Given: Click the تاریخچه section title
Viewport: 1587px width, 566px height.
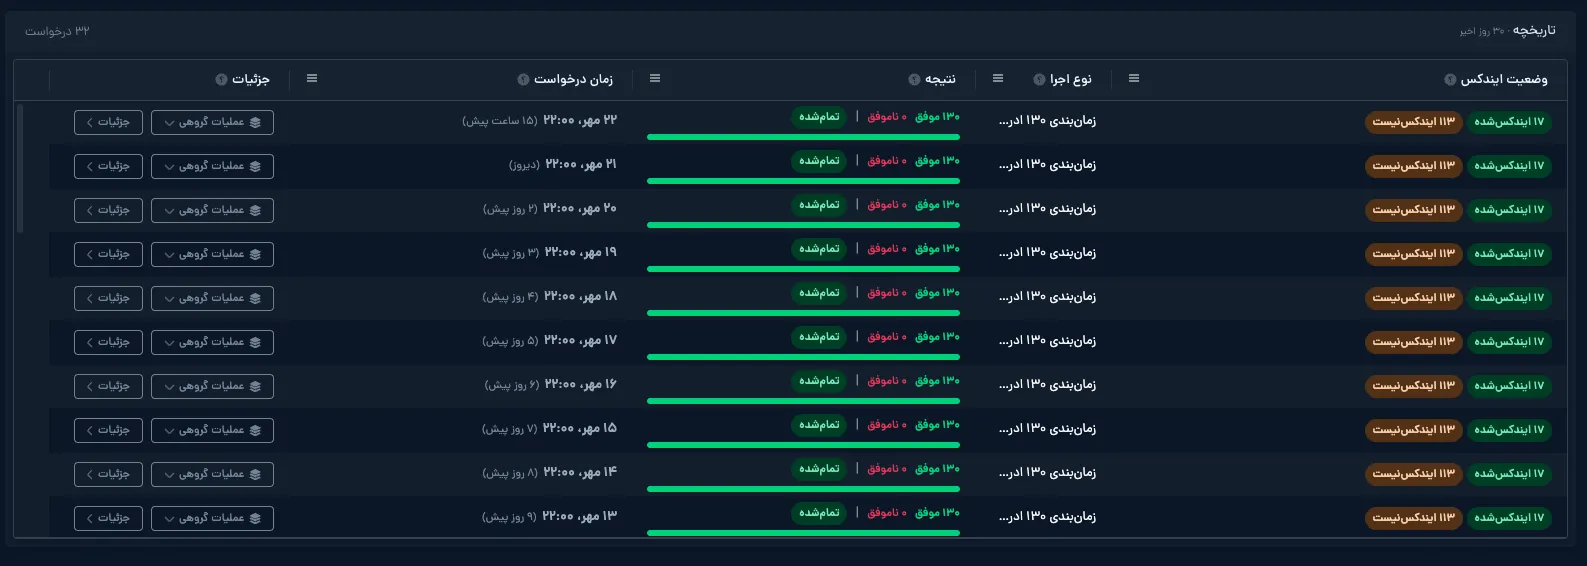Looking at the screenshot, I should coord(1534,30).
